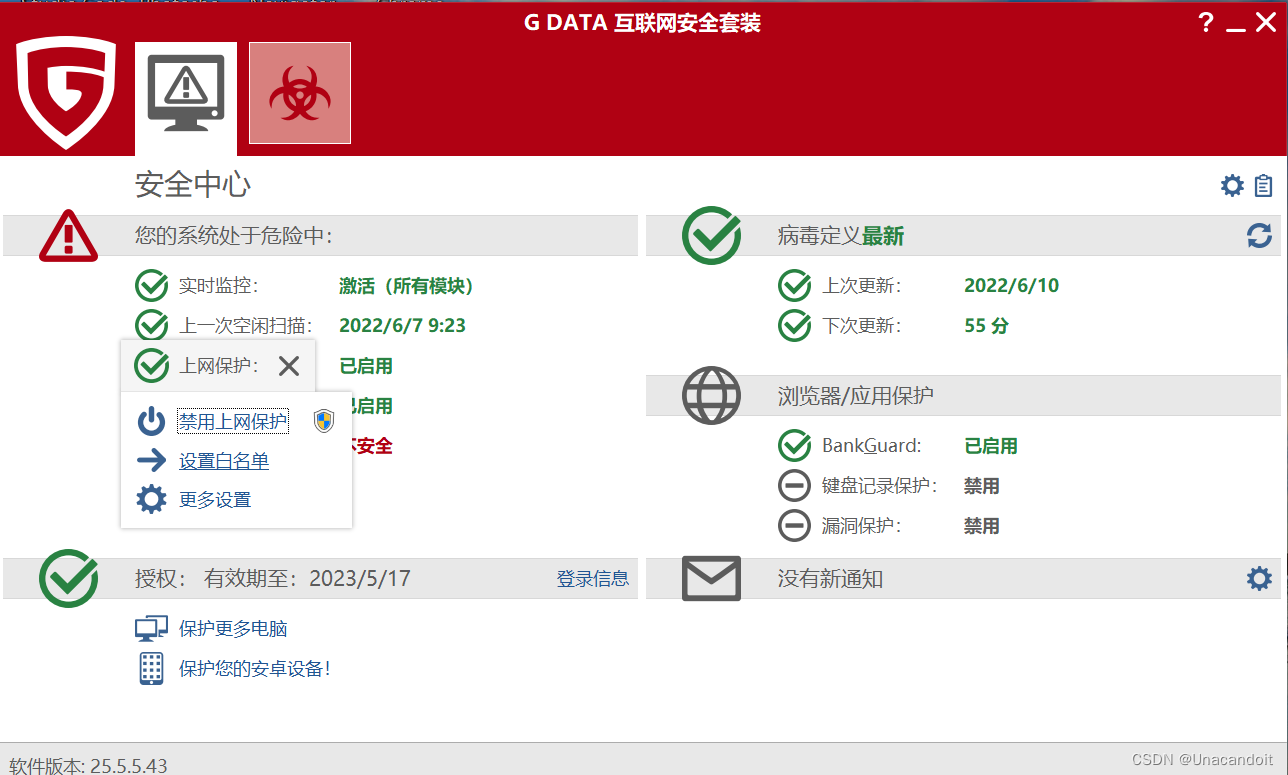Click the 上一次空闲扫描 status checkmark
Viewport: 1288px width, 775px height.
(x=151, y=325)
